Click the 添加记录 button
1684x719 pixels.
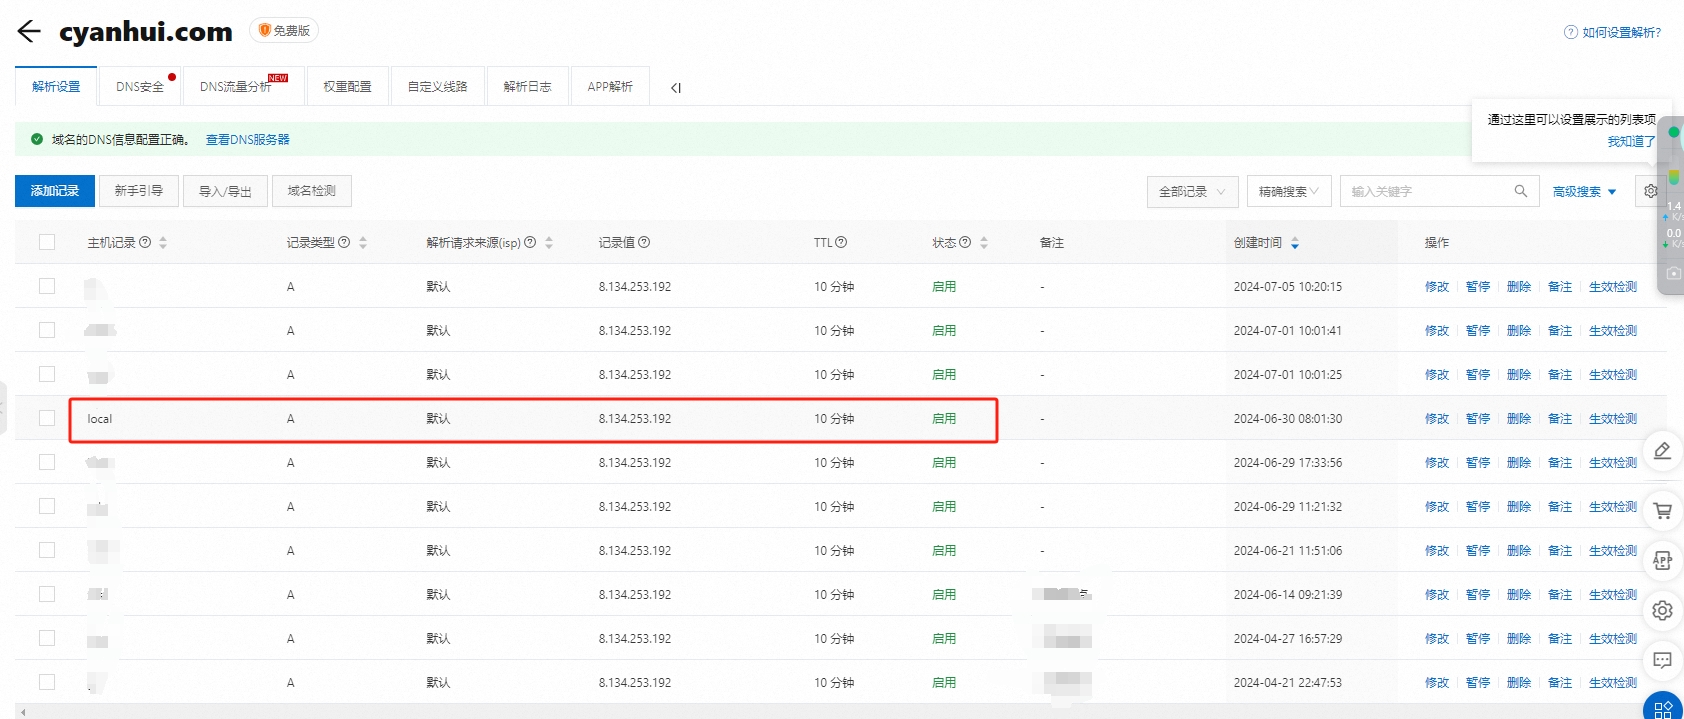click(55, 191)
